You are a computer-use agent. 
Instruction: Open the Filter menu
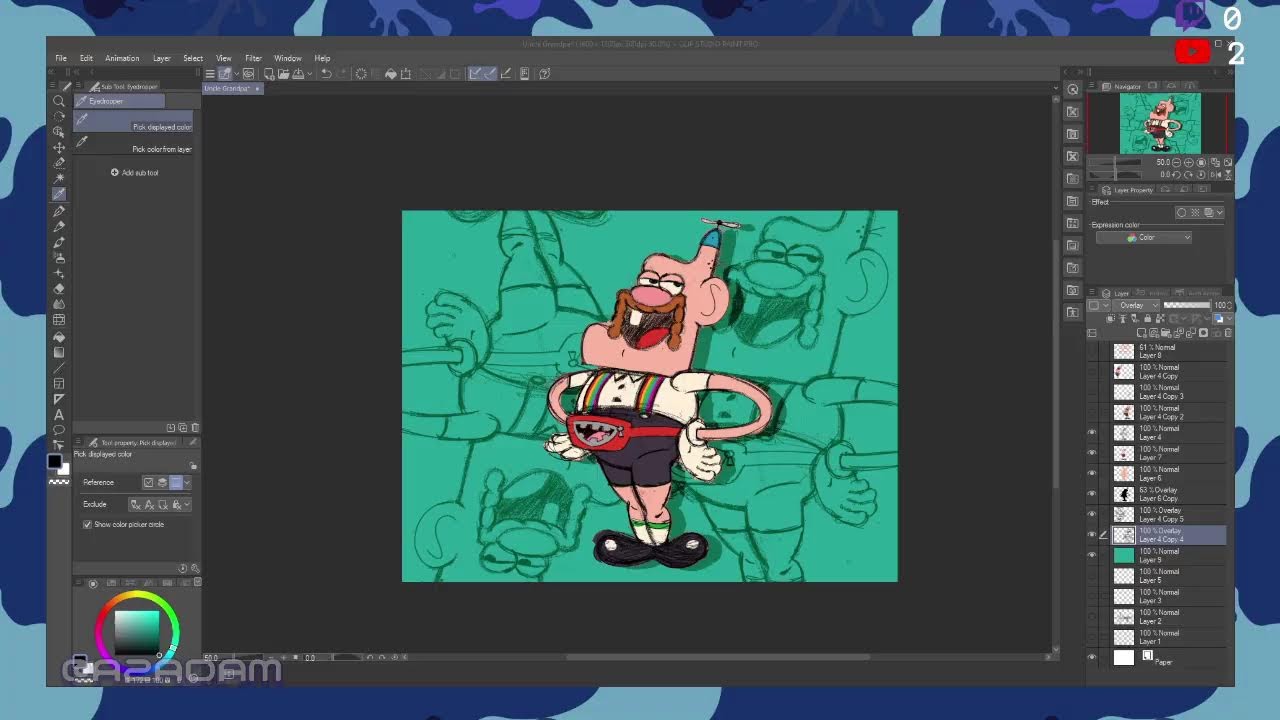pyautogui.click(x=253, y=58)
